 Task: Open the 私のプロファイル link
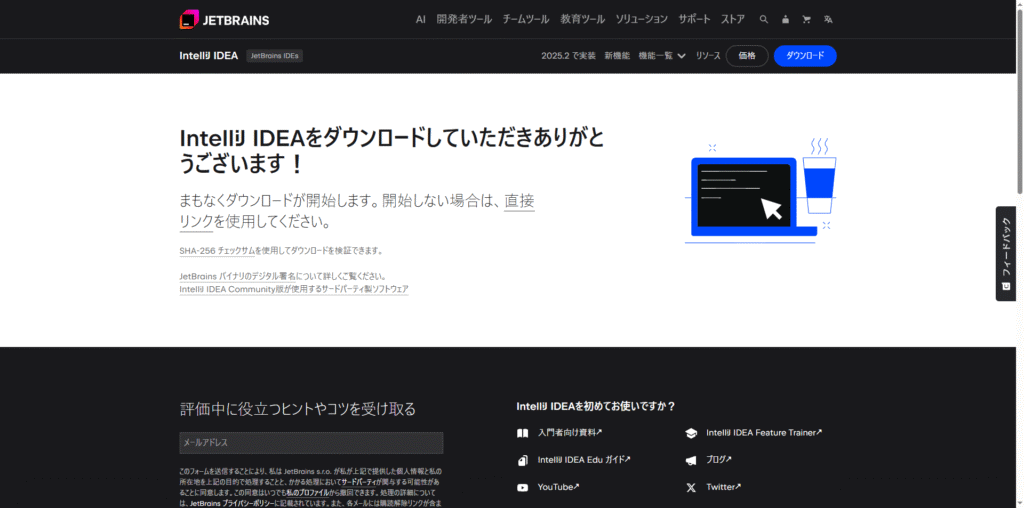click(308, 493)
